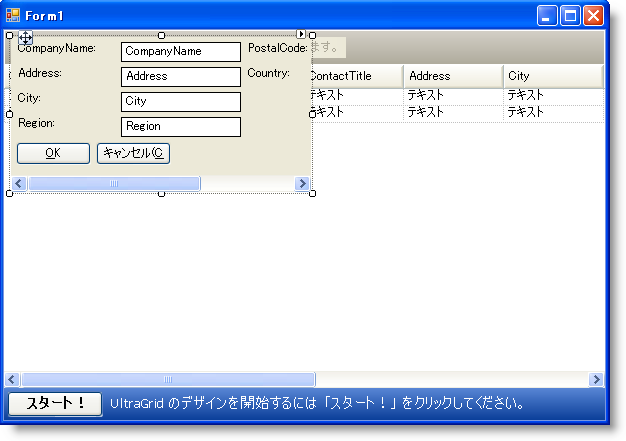Click the grid's bottom scrollbar left arrow
Screen dimensions: 626x441
(13, 380)
